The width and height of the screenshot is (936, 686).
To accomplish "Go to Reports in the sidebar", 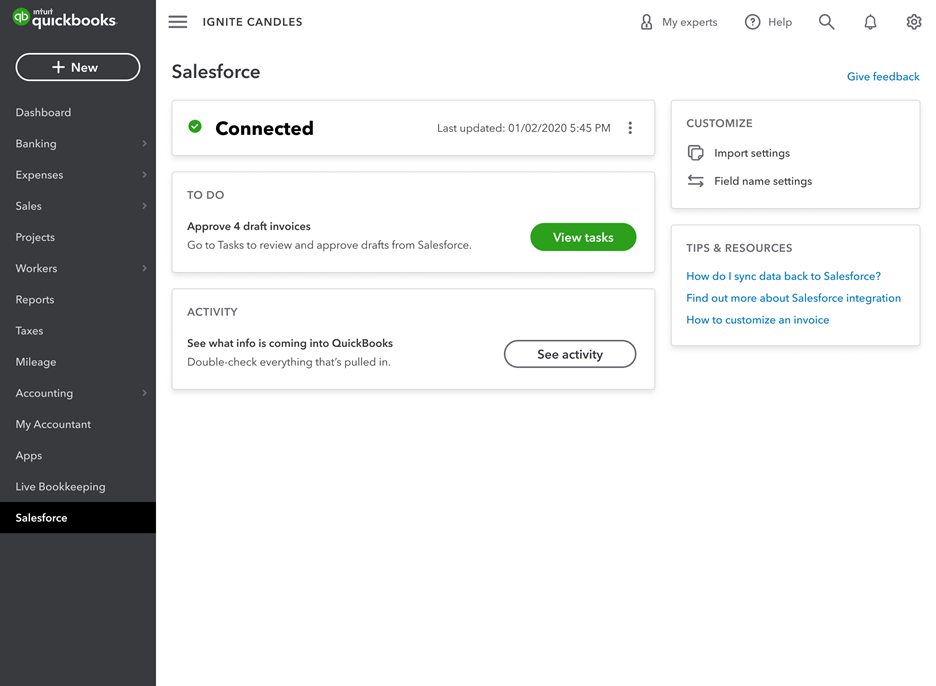I will 35,300.
